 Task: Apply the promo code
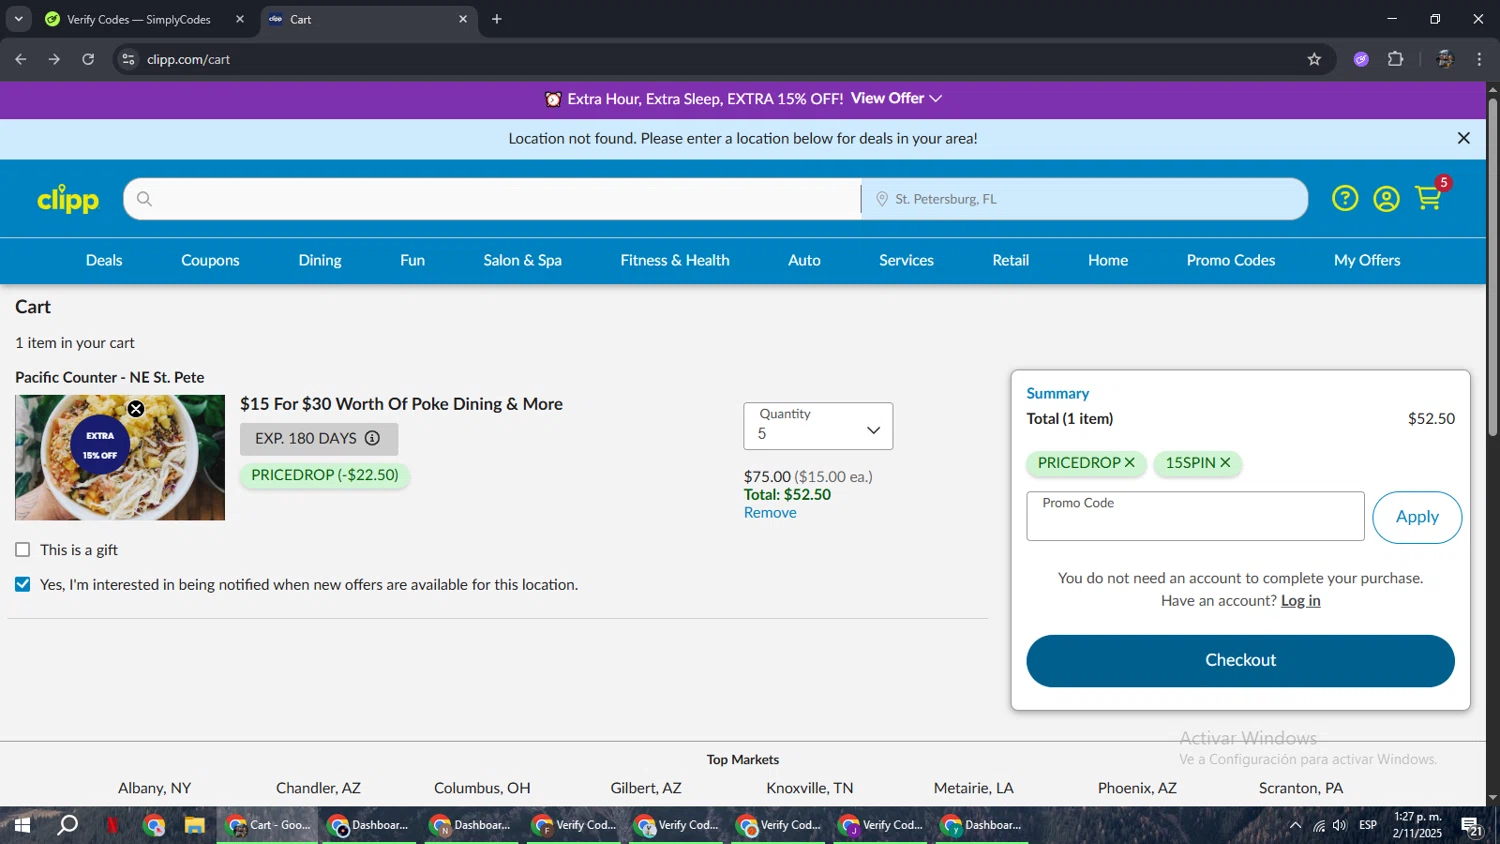tap(1417, 517)
